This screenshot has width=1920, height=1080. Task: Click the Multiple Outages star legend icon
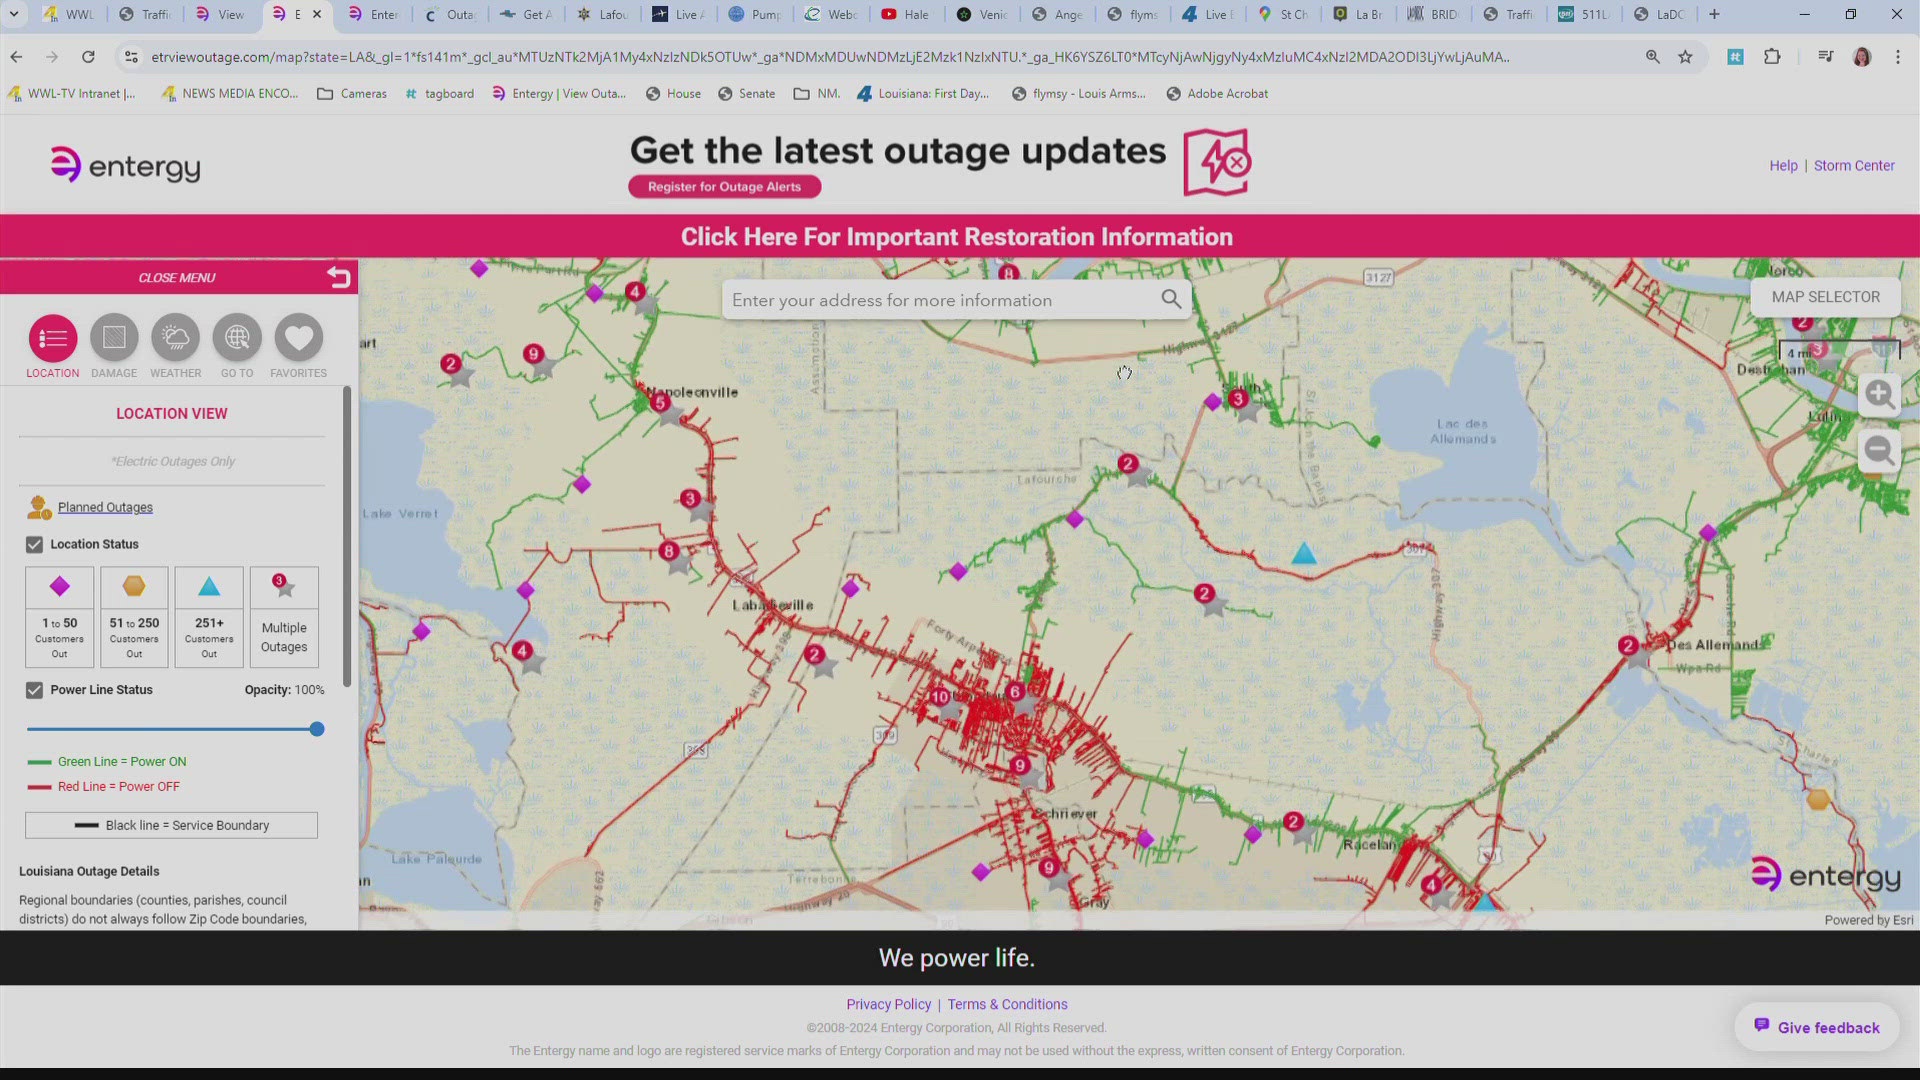pos(283,586)
